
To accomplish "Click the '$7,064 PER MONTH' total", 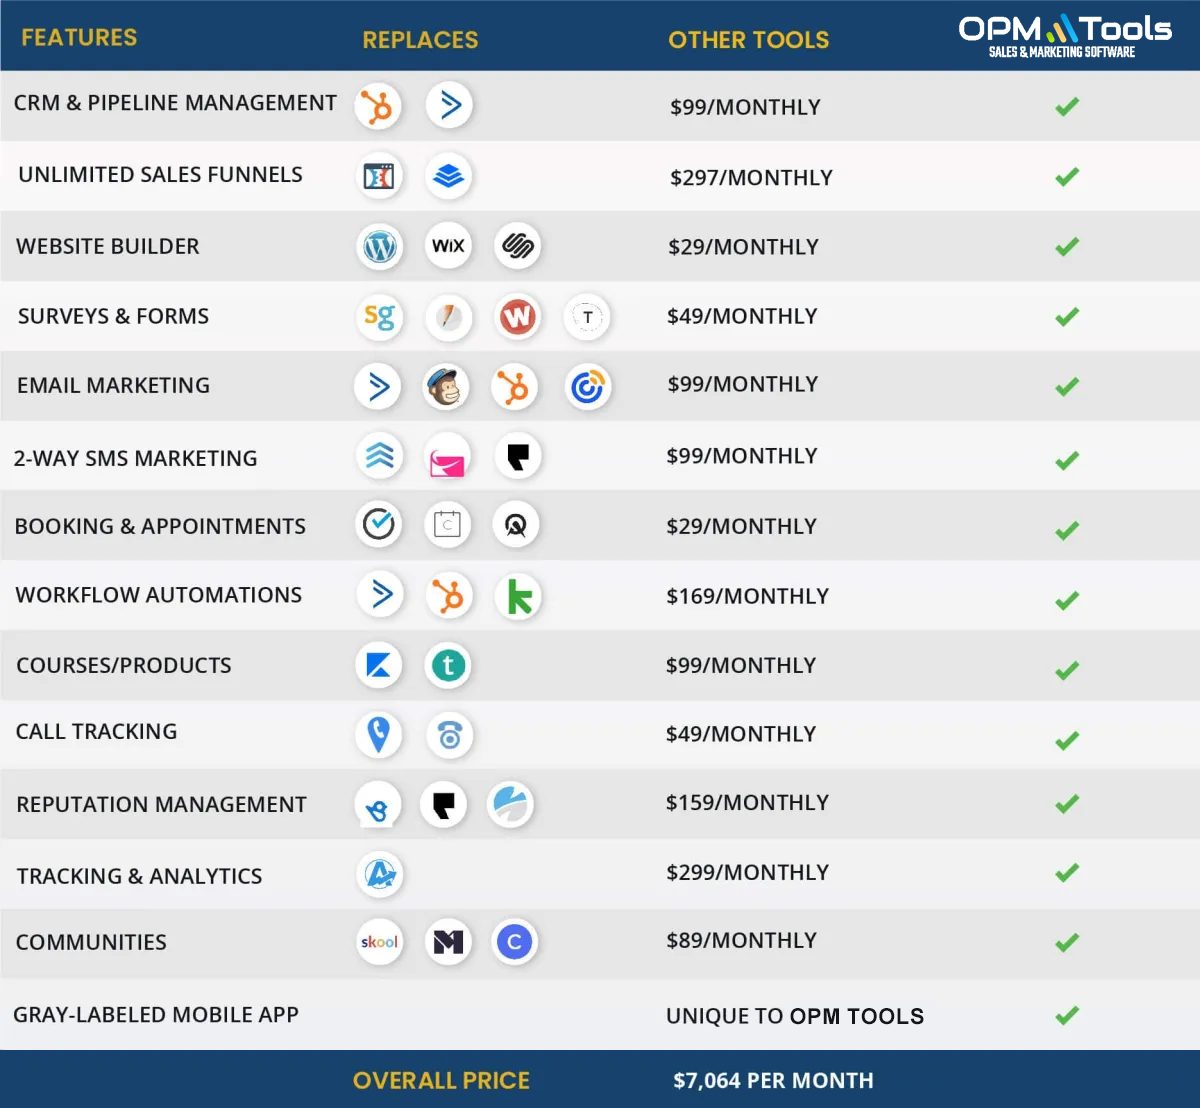I will pos(773,1081).
